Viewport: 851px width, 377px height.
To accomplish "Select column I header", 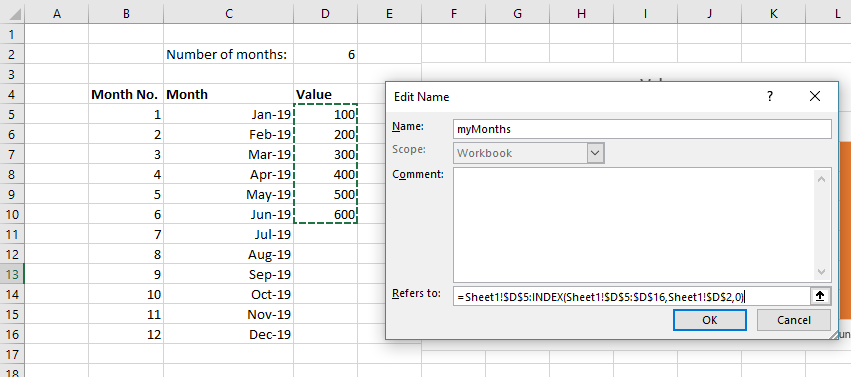I will [645, 15].
